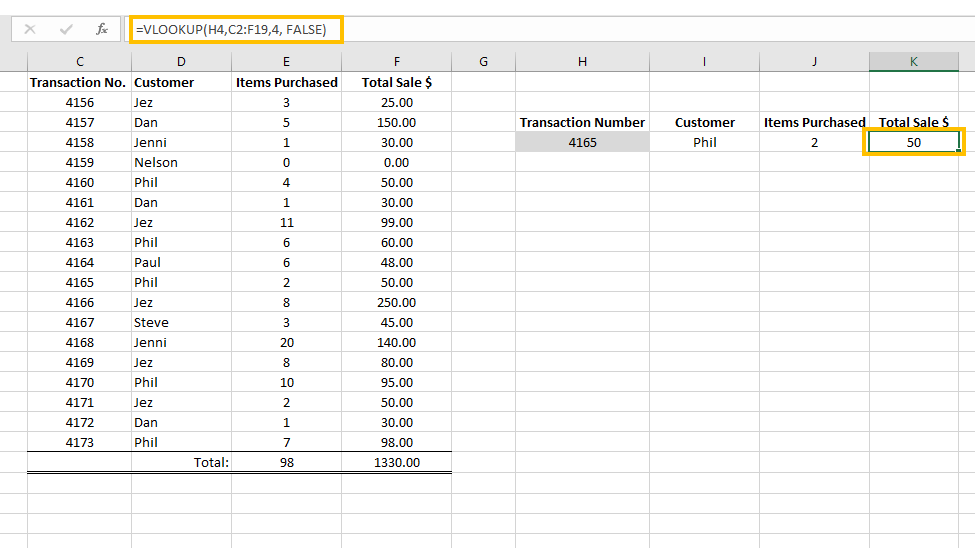Image resolution: width=975 pixels, height=548 pixels.
Task: Select transaction cell 4157
Action: pyautogui.click(x=80, y=123)
